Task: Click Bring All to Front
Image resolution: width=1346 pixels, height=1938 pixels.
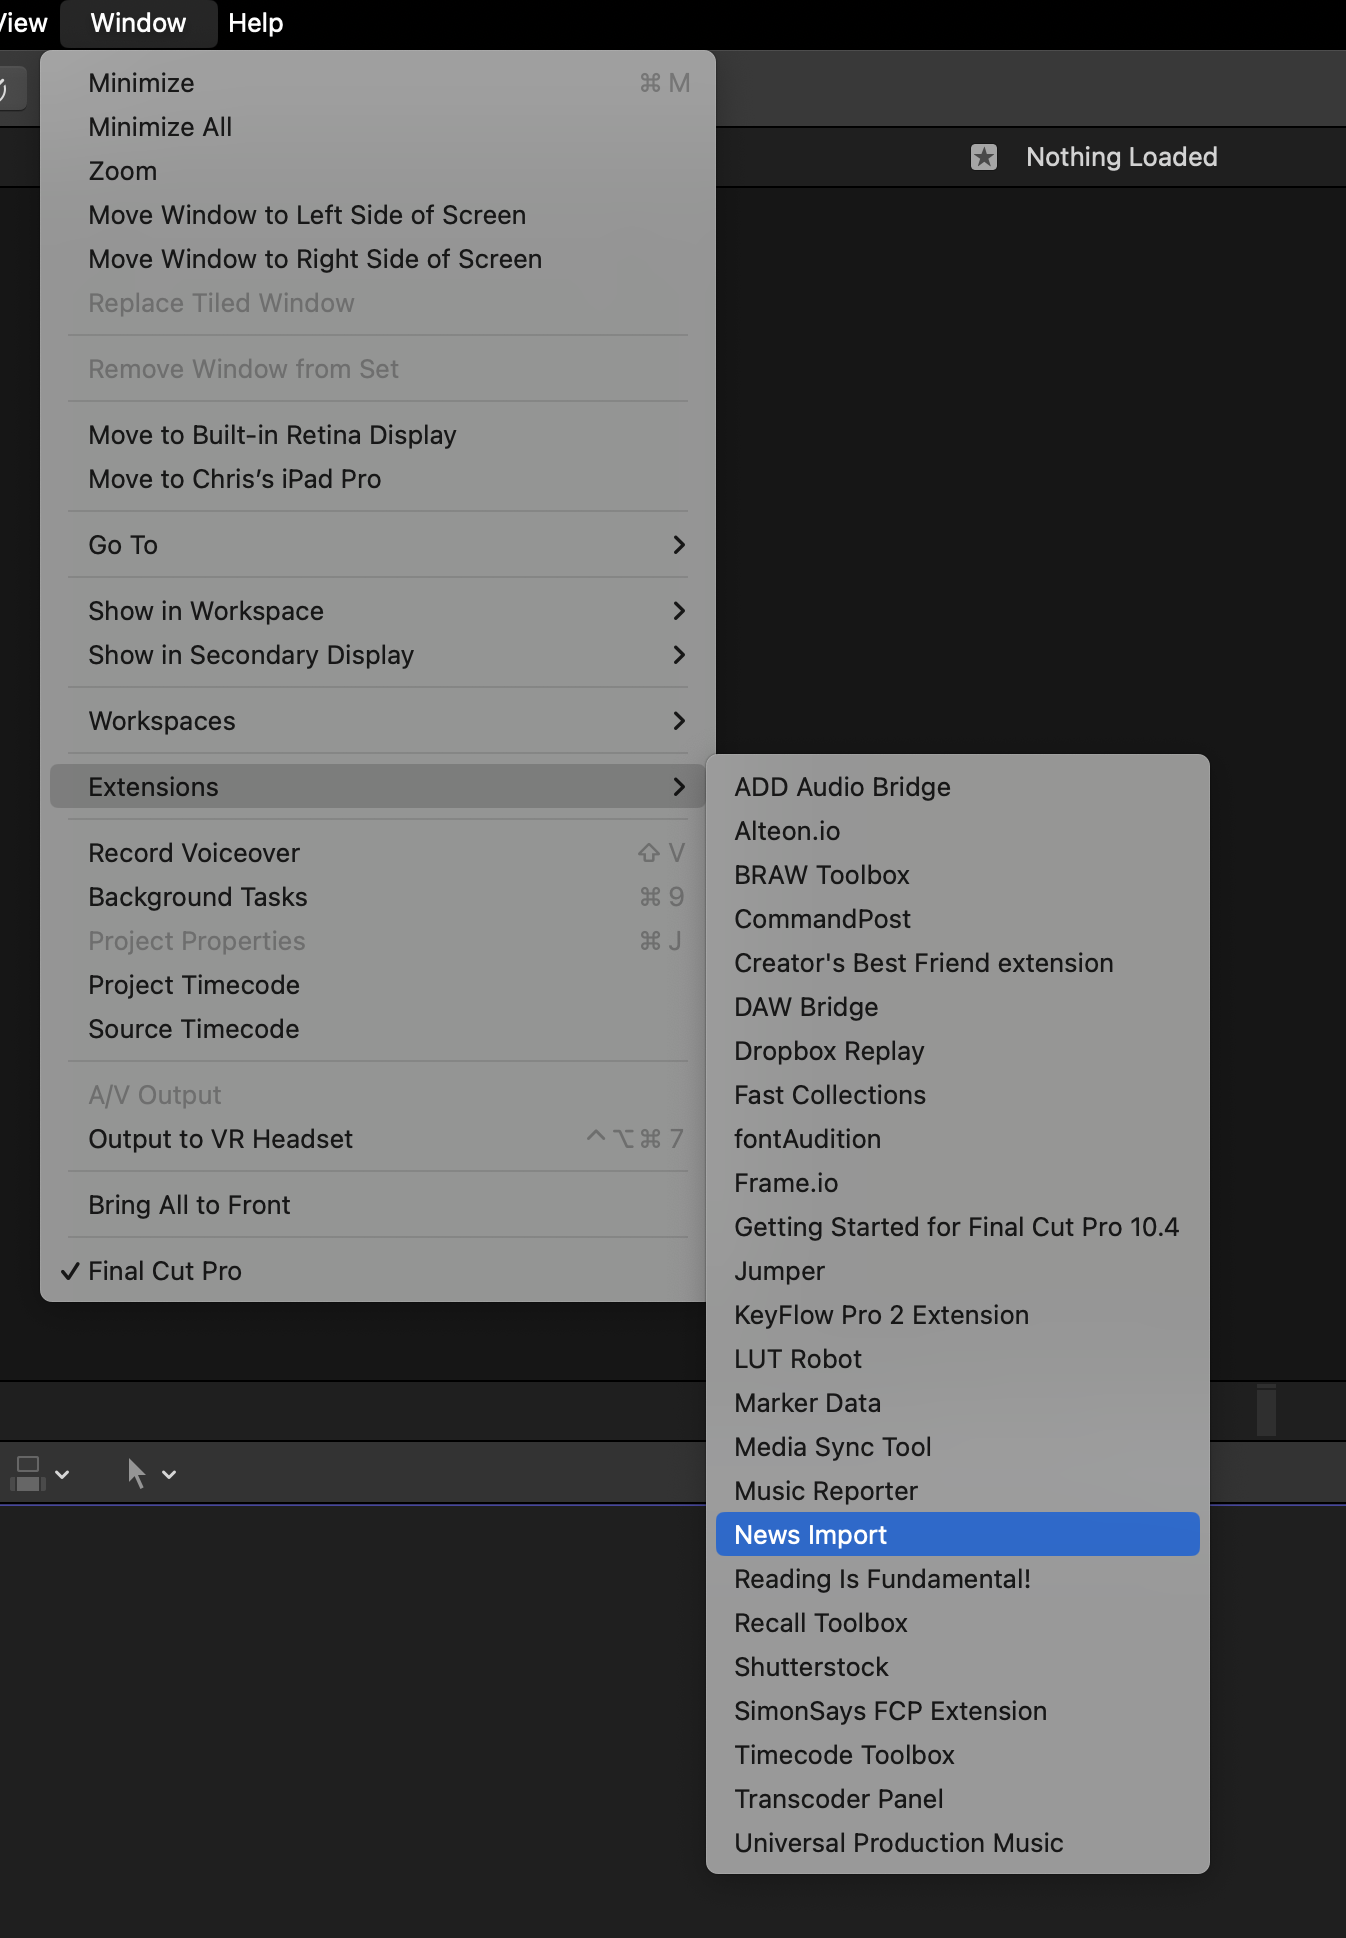Action: (189, 1205)
